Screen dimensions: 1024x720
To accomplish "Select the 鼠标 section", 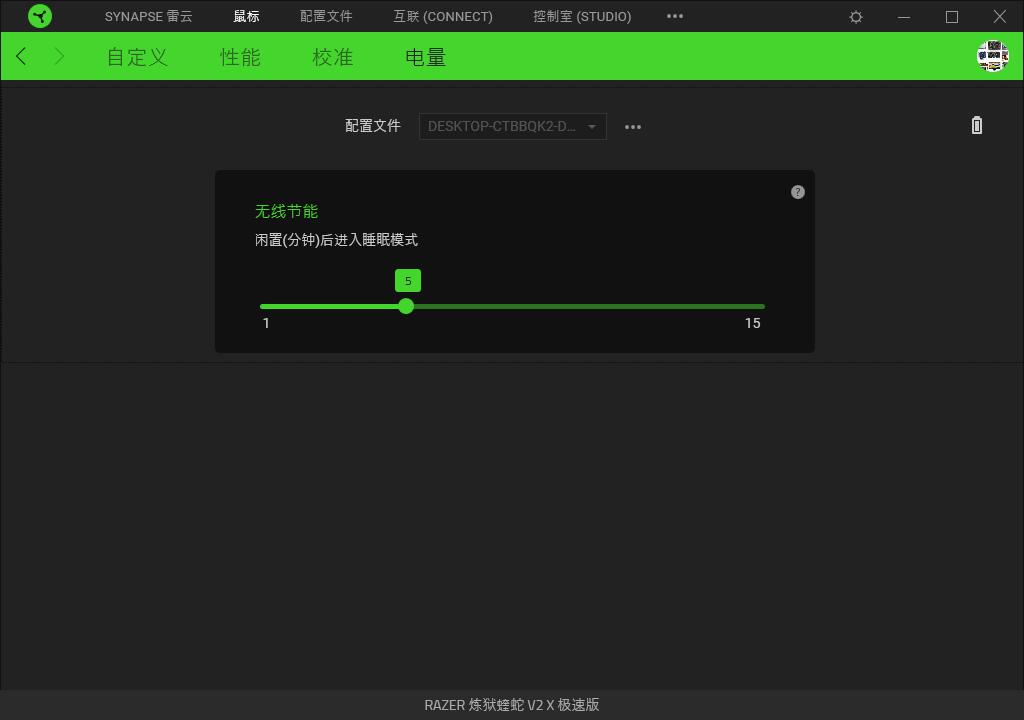I will pos(246,16).
